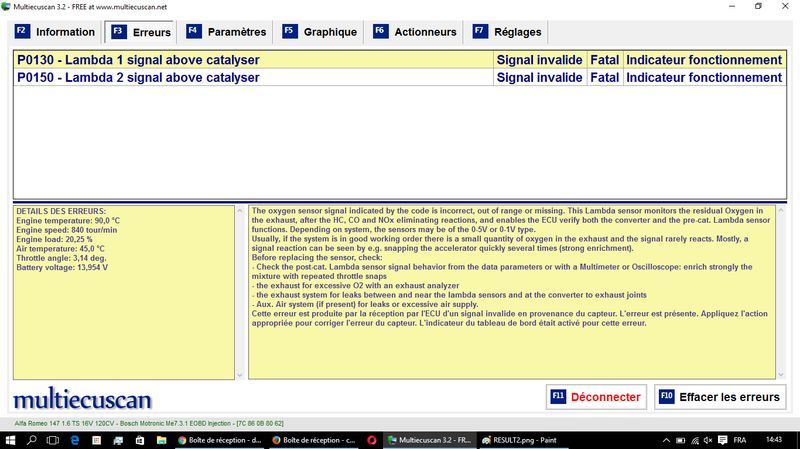
Task: Open the Wi-Fi network tray icon
Action: point(694,440)
